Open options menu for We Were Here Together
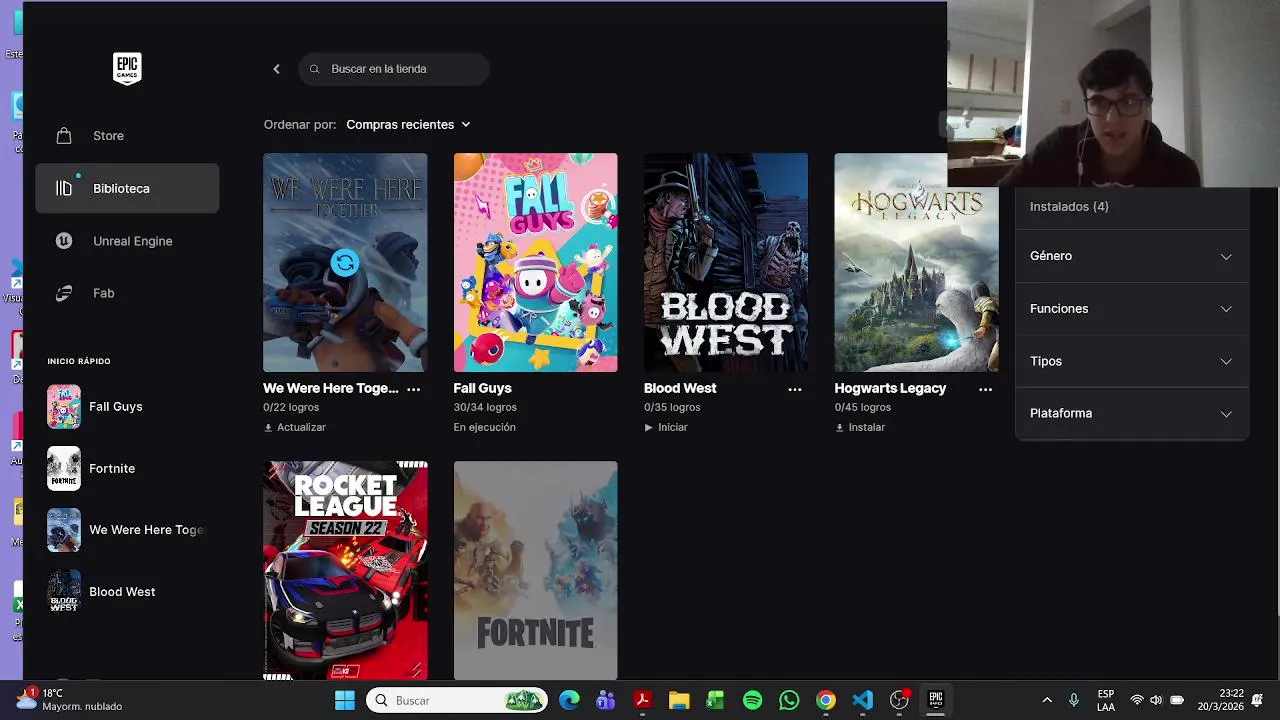This screenshot has width=1280, height=720. [414, 389]
